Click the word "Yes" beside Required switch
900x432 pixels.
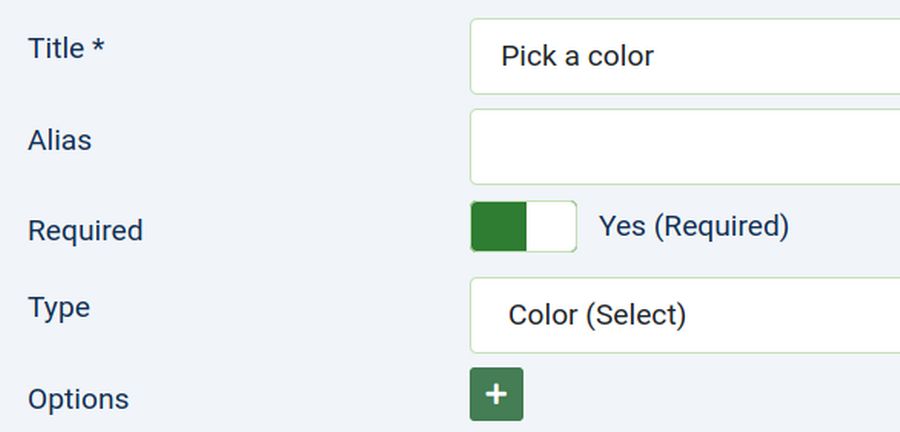622,226
